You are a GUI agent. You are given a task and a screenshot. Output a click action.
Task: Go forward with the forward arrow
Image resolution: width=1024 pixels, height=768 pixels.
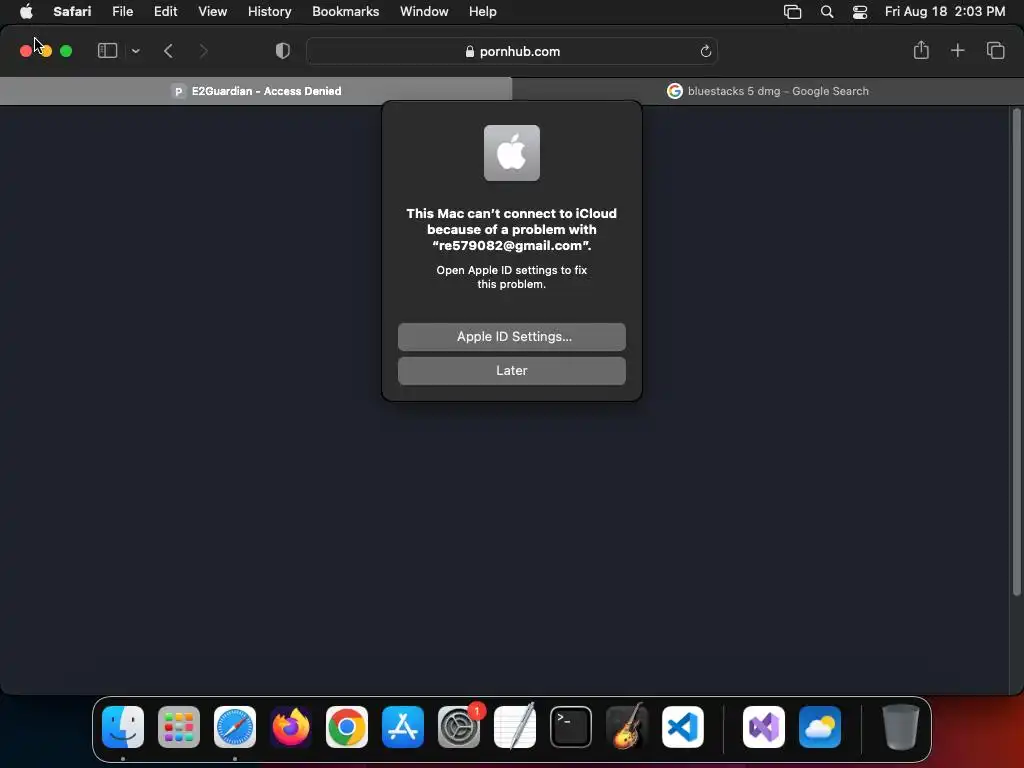click(x=203, y=51)
